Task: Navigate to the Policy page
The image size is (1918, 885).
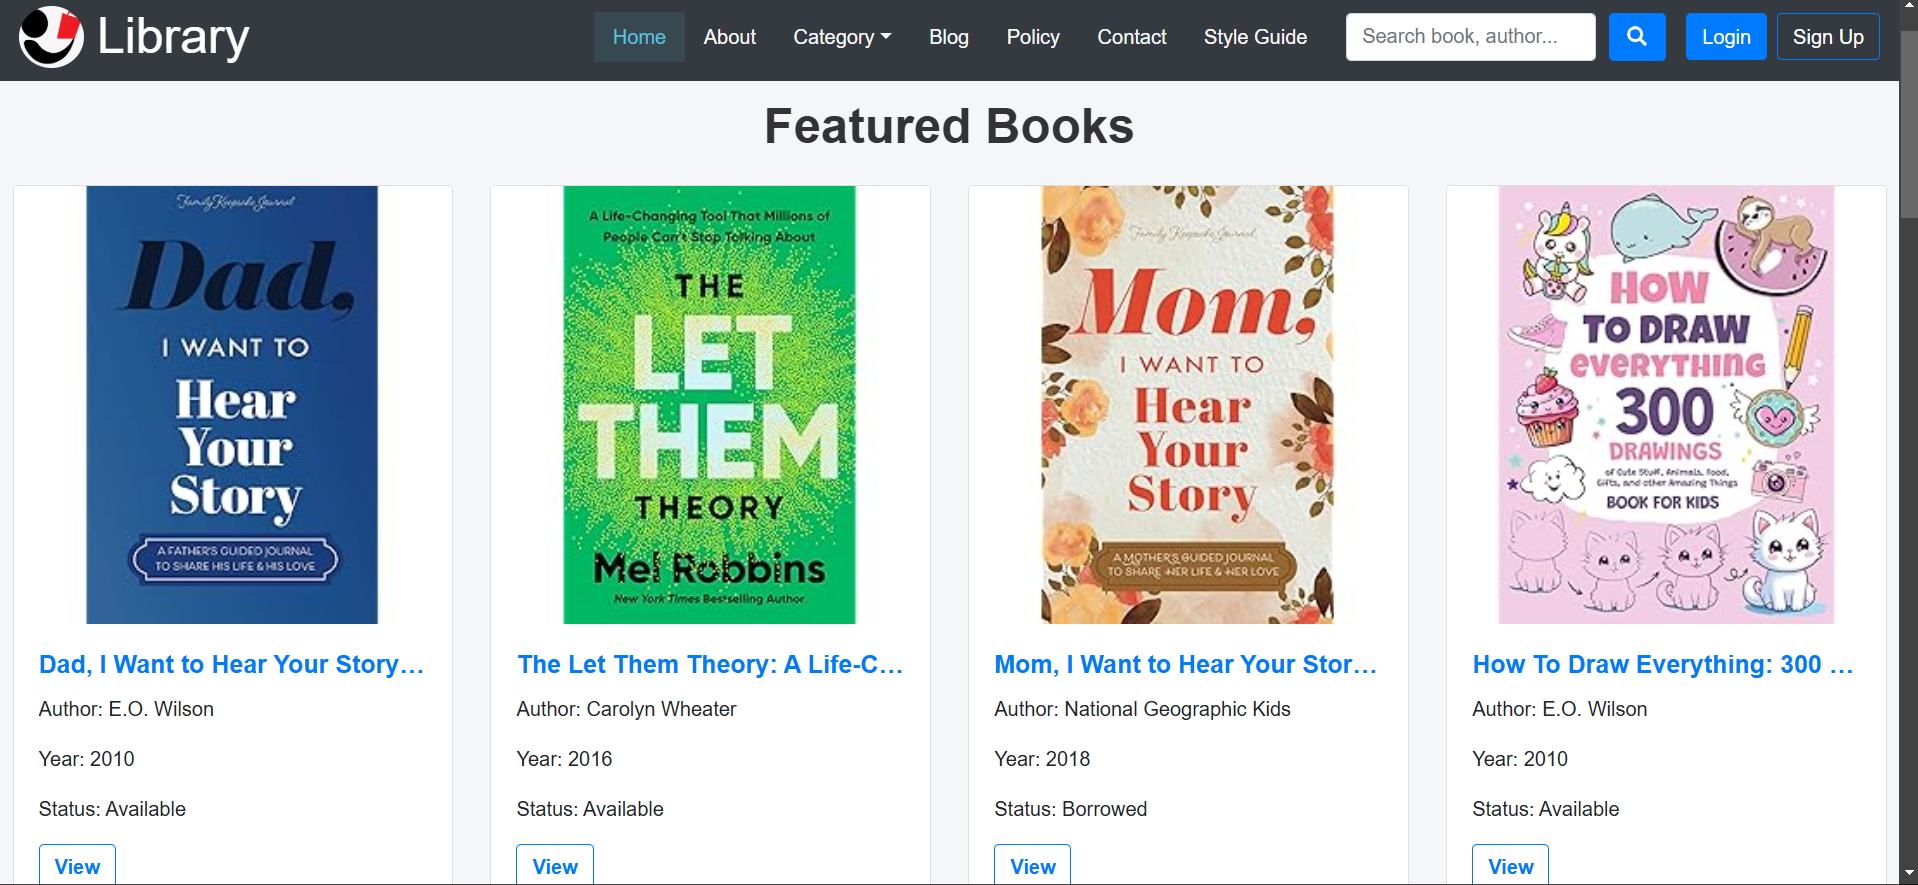Action: (x=1032, y=37)
